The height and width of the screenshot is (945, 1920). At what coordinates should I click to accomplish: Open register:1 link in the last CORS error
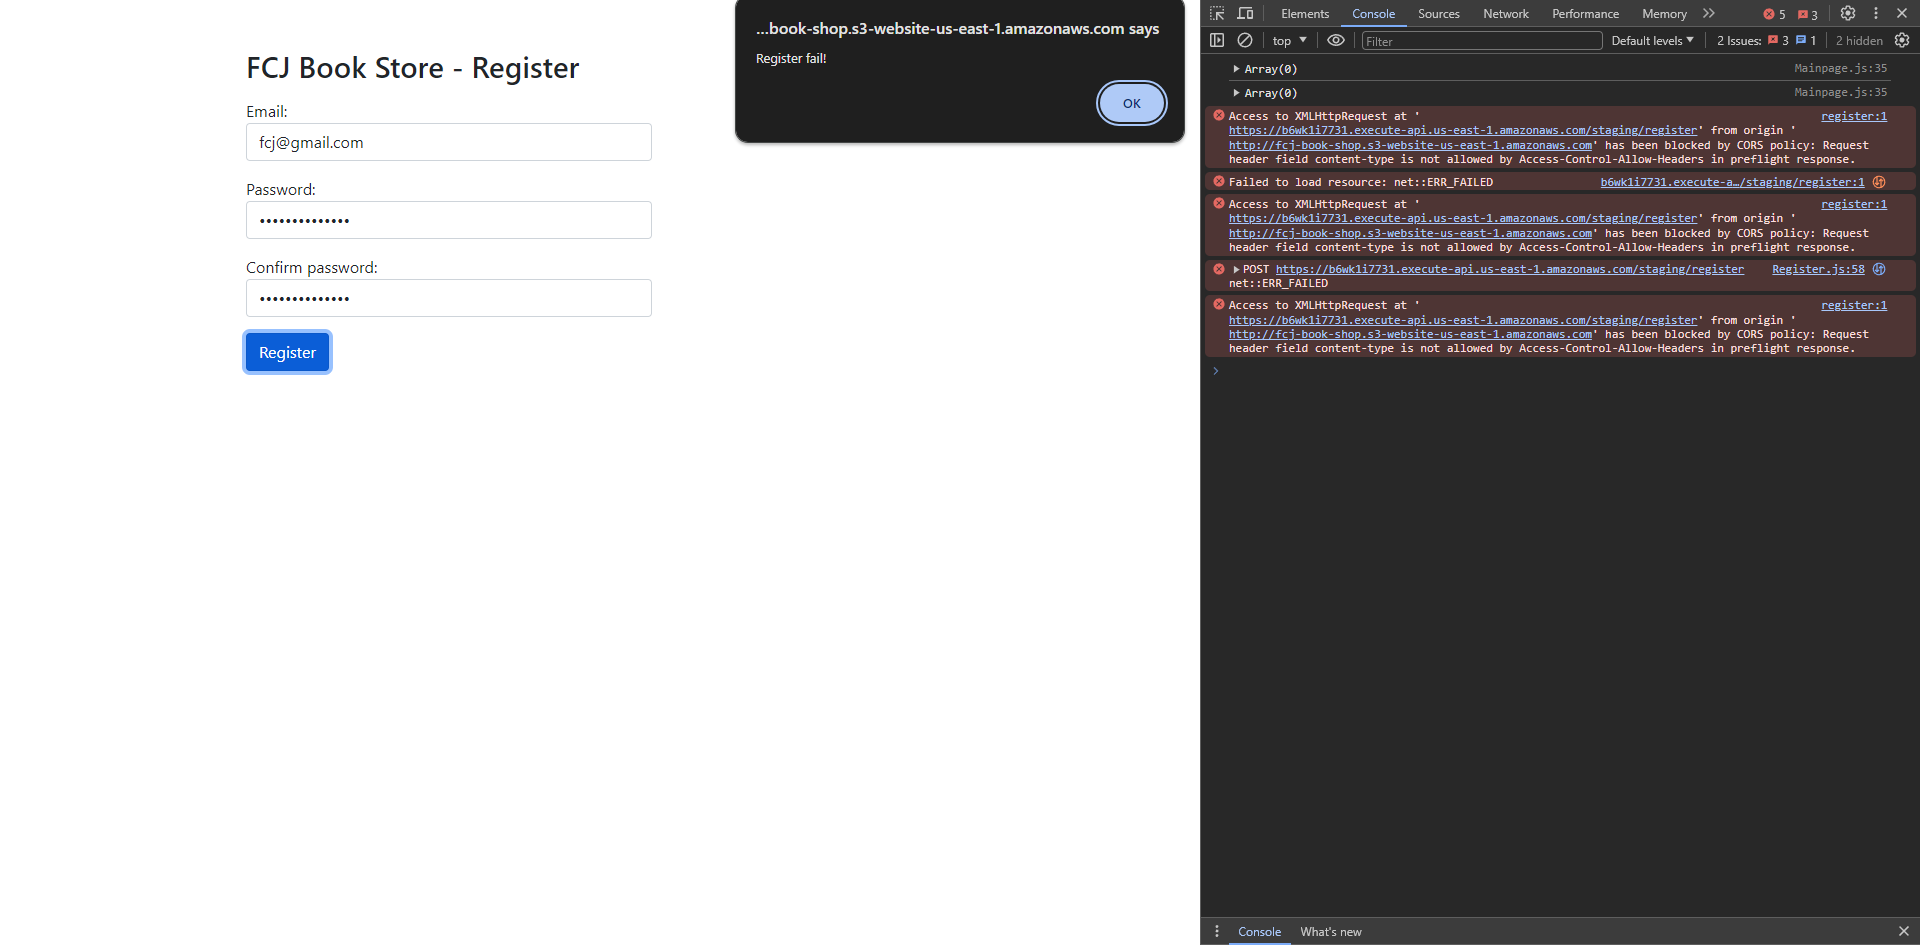(x=1854, y=305)
